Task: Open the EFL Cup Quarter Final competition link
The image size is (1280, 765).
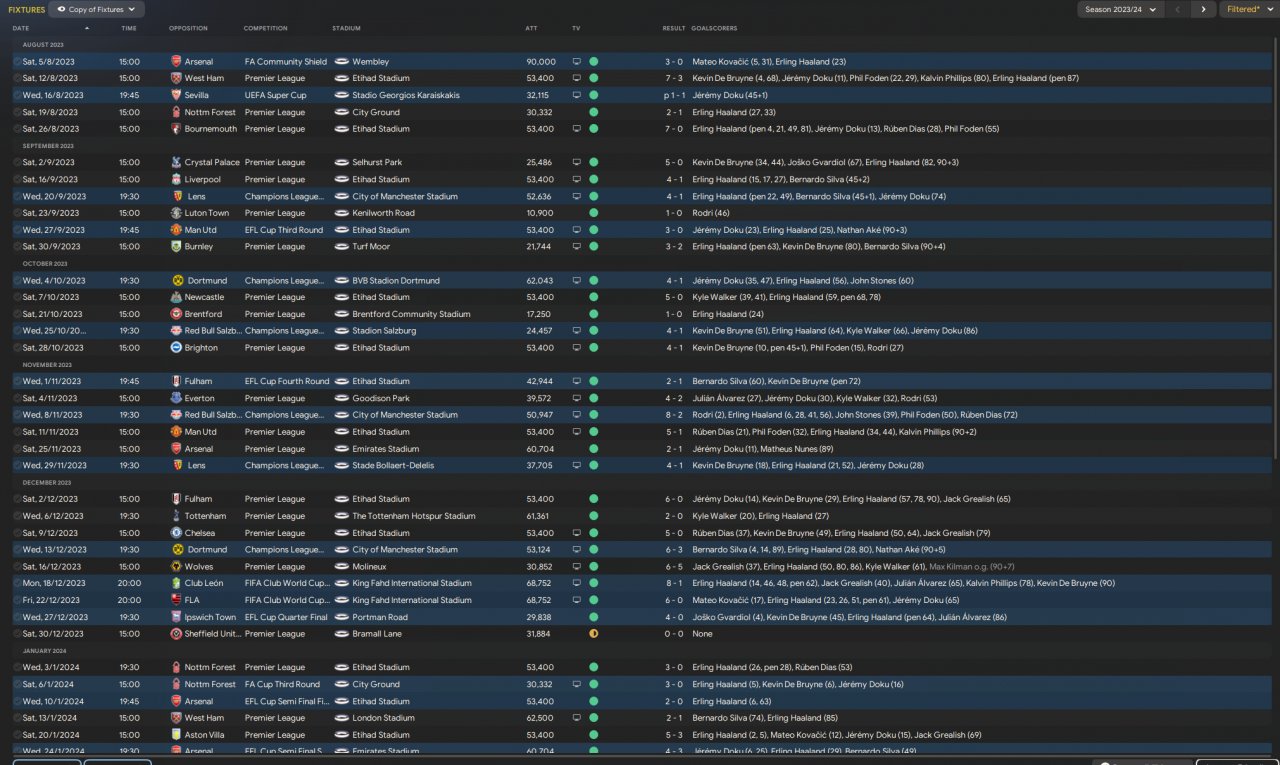Action: tap(285, 617)
